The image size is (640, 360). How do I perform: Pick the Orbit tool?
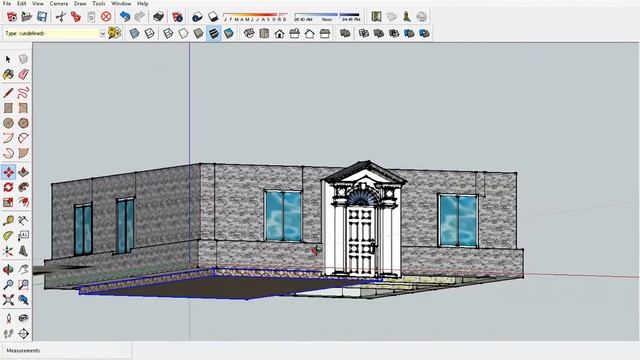(x=8, y=269)
